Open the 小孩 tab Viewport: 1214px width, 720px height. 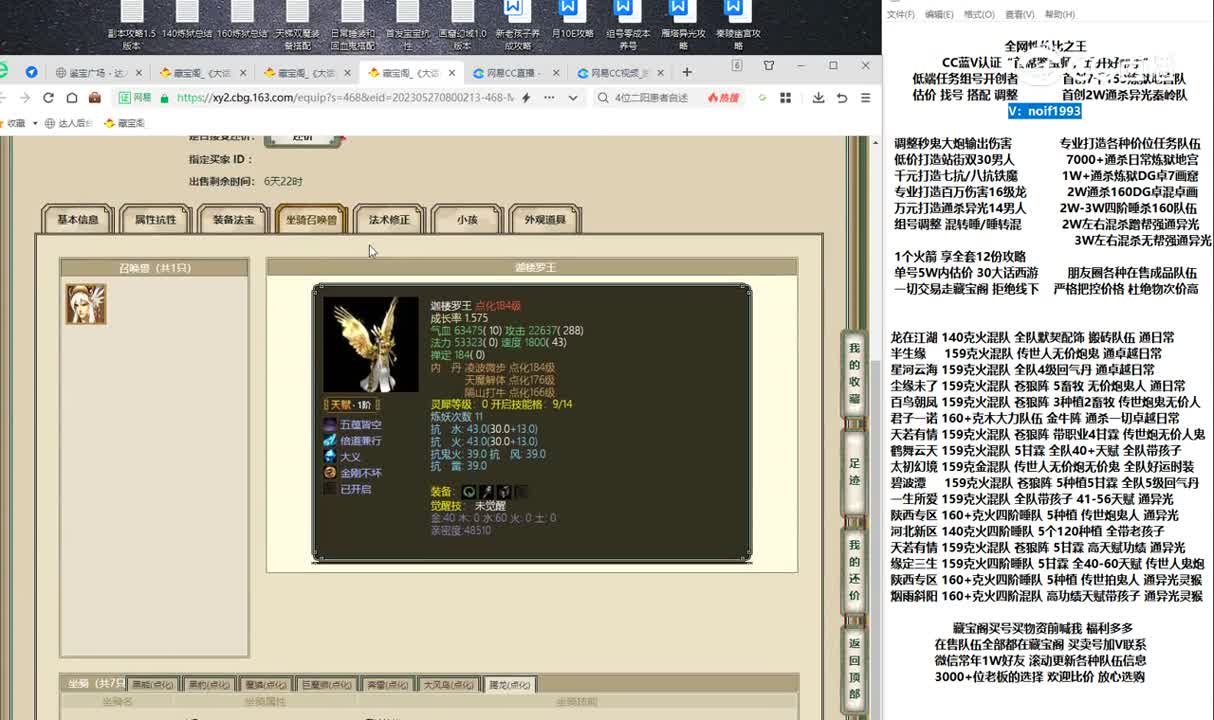(467, 220)
